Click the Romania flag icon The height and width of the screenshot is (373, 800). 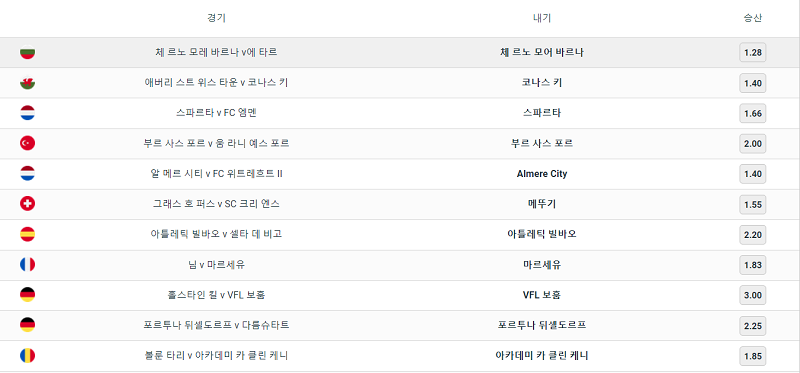click(27, 356)
